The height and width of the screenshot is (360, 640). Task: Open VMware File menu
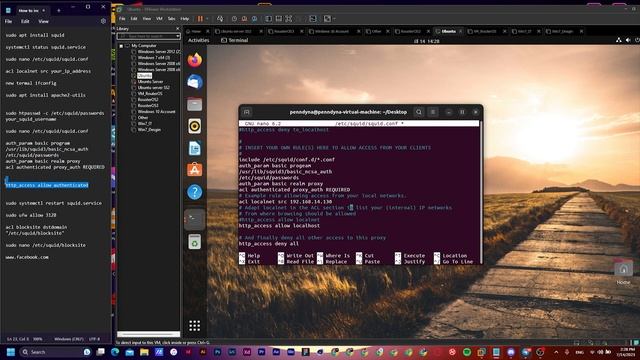122,19
